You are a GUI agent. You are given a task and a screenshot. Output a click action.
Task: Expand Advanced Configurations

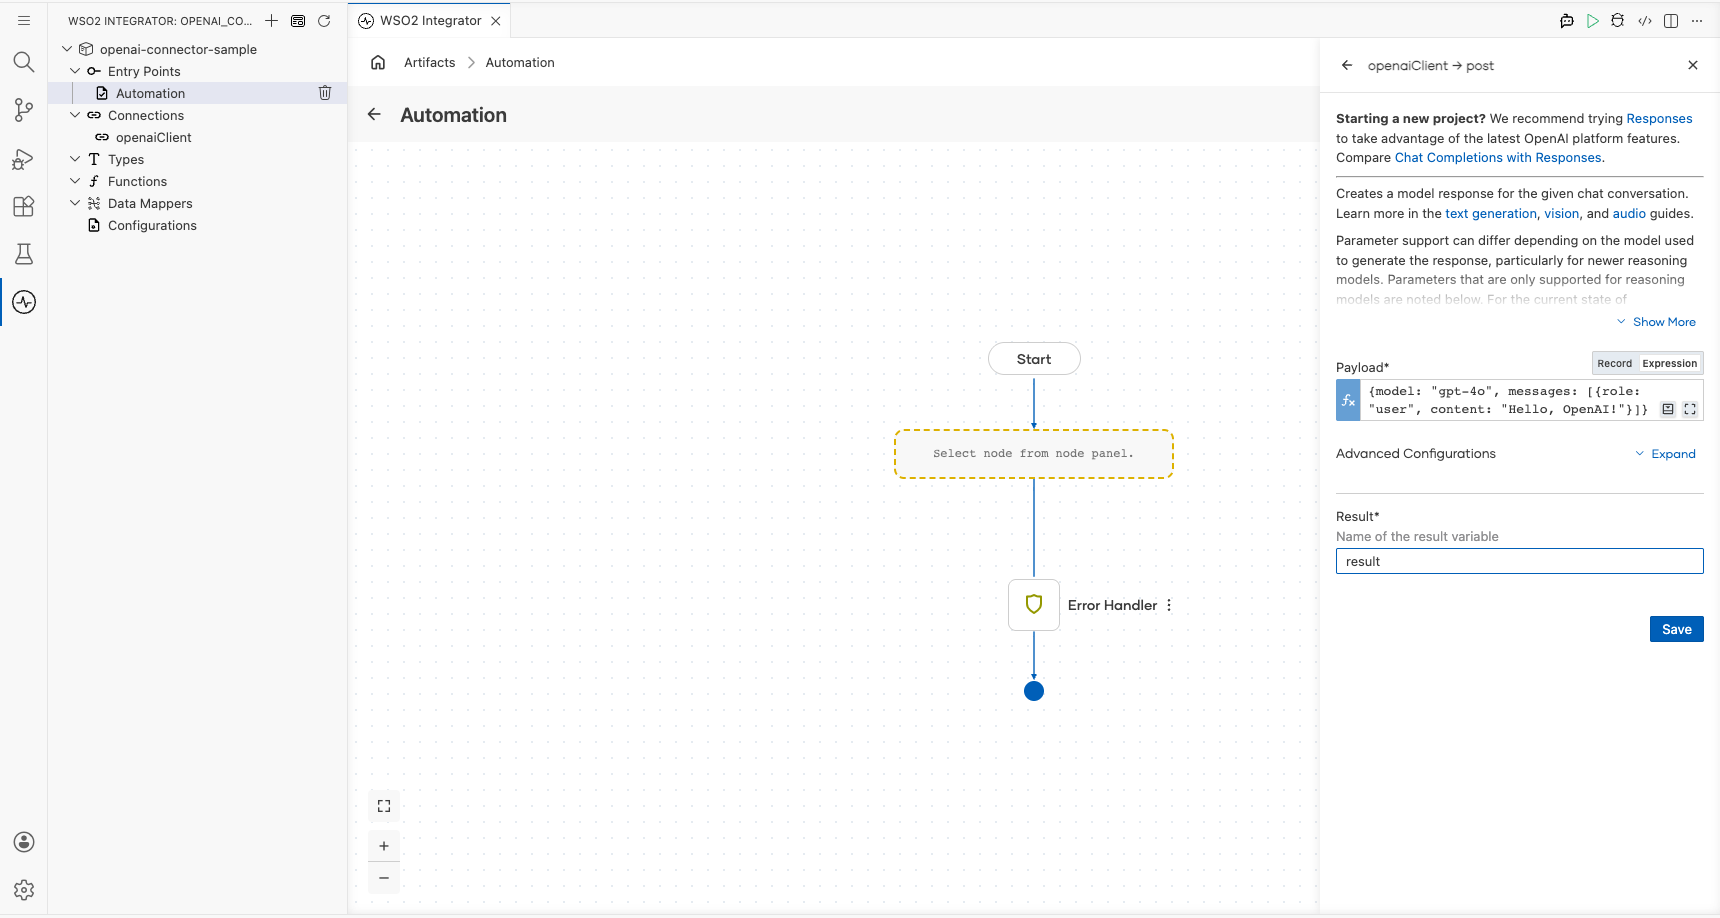(x=1666, y=454)
